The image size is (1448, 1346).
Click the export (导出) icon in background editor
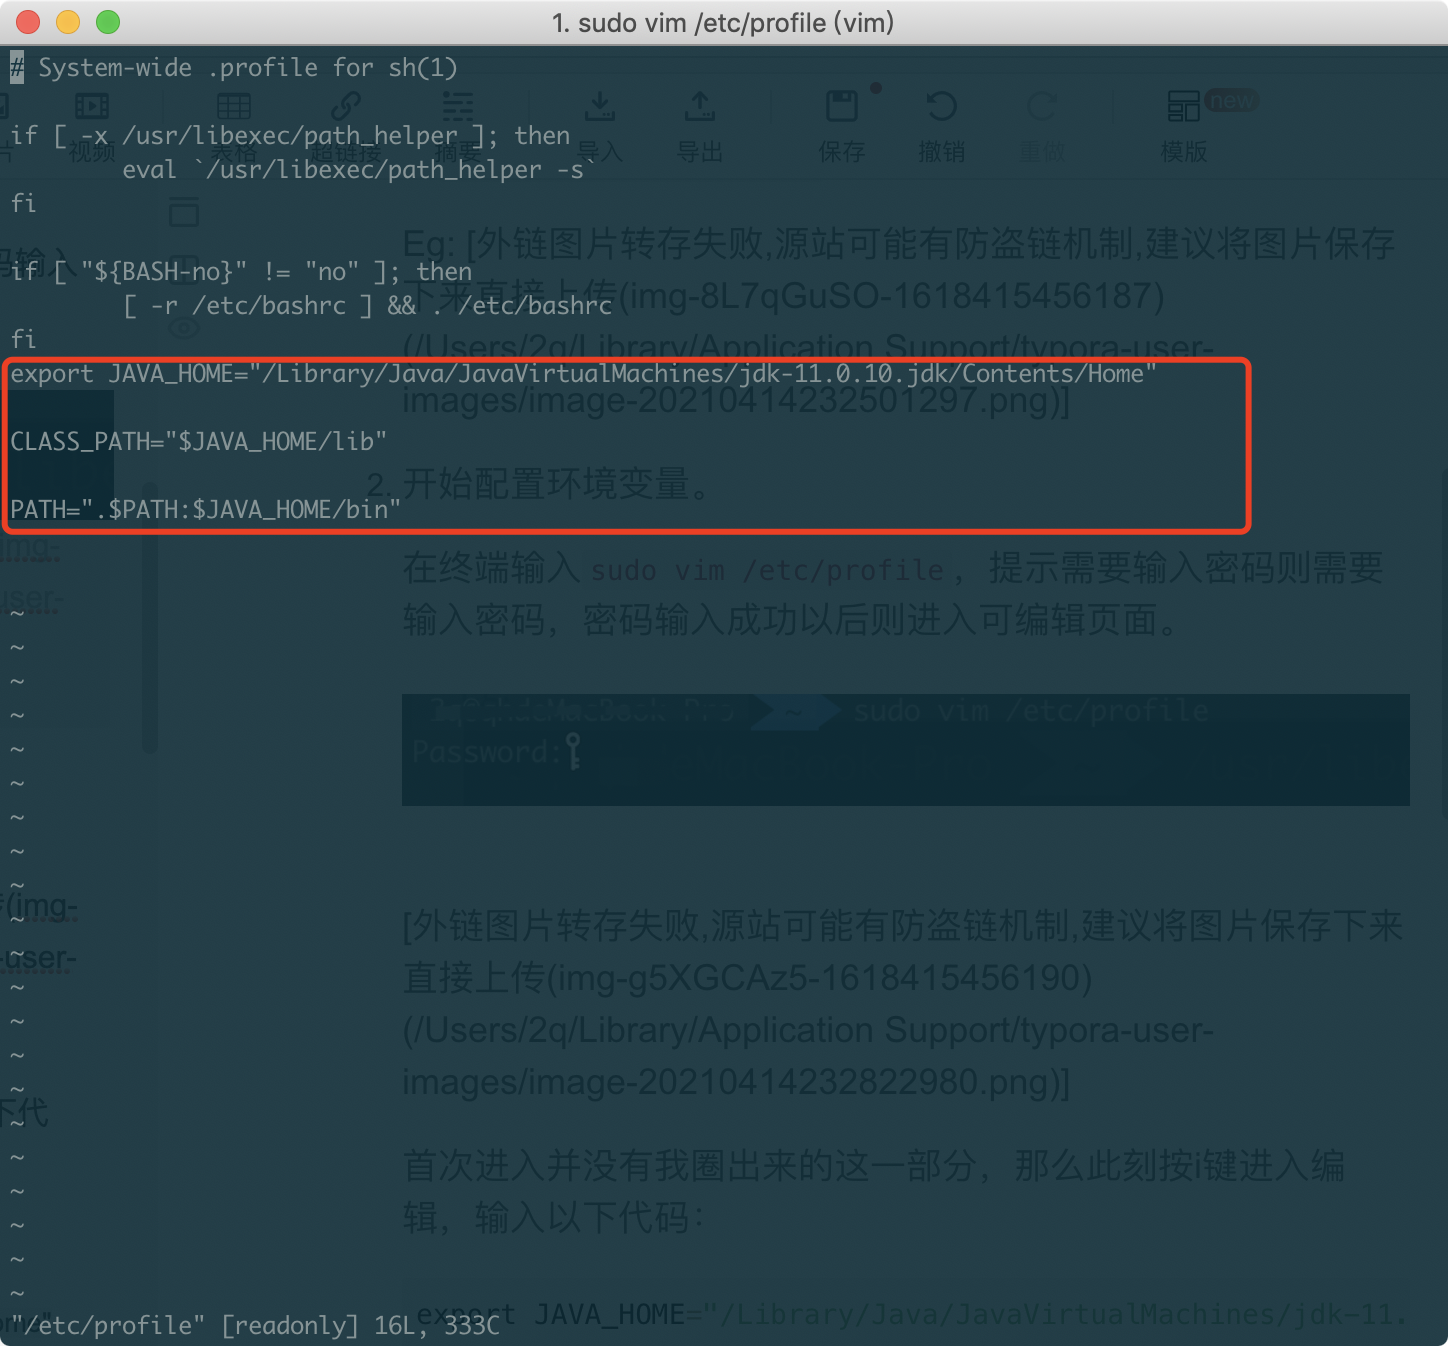700,106
